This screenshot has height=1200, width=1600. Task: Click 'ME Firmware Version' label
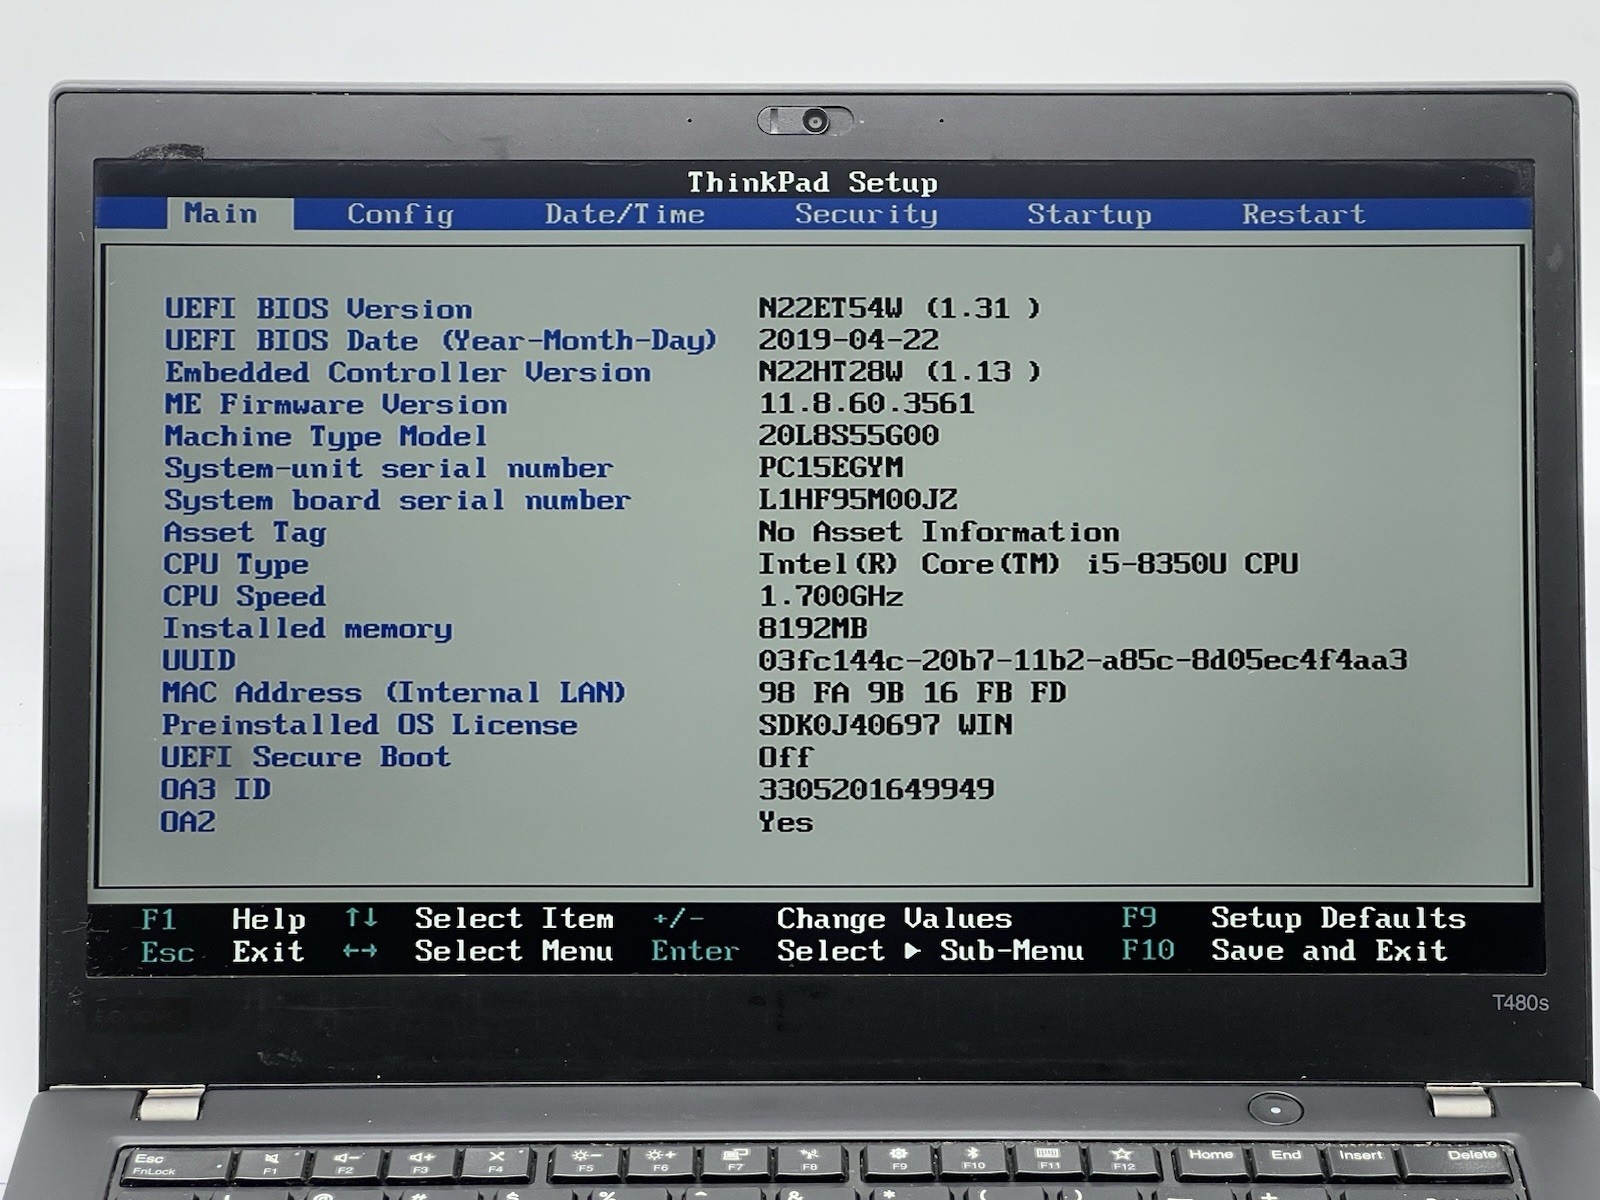(x=336, y=404)
